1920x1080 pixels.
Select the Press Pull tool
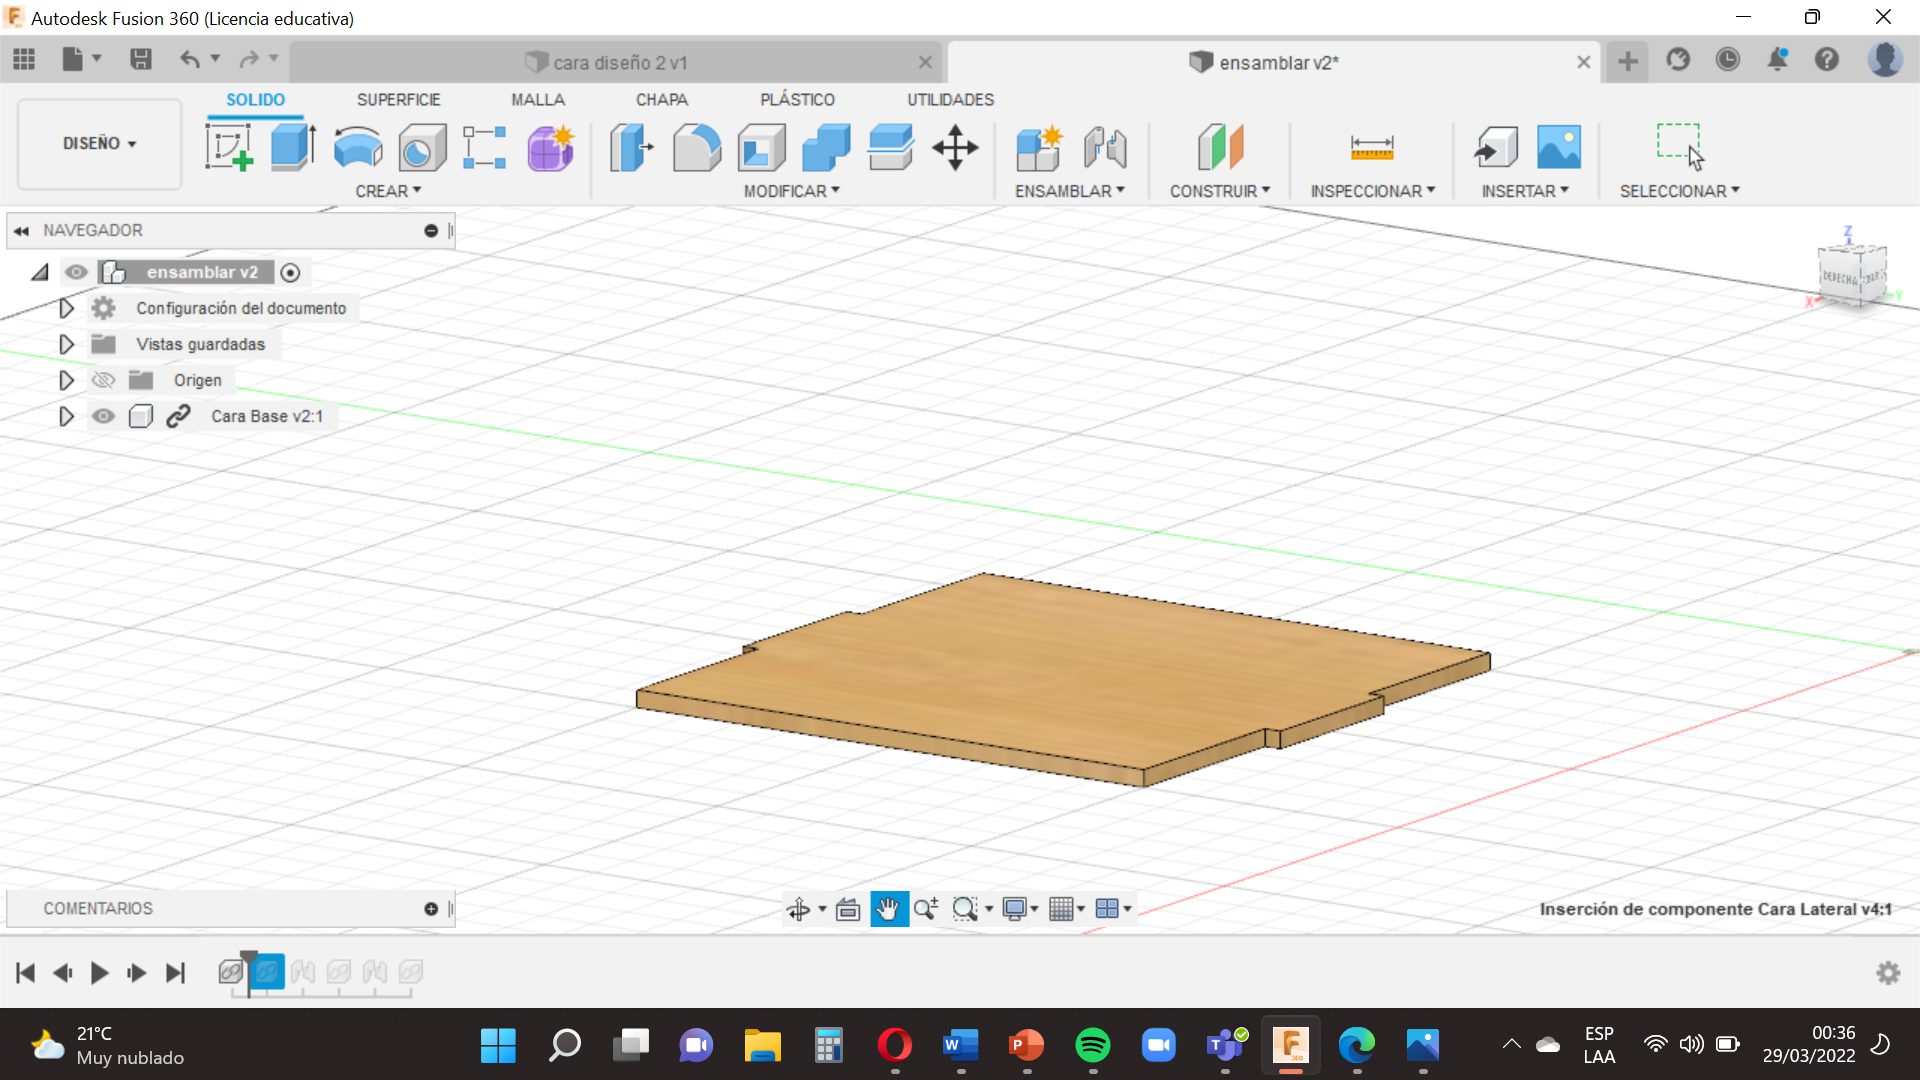pyautogui.click(x=632, y=147)
